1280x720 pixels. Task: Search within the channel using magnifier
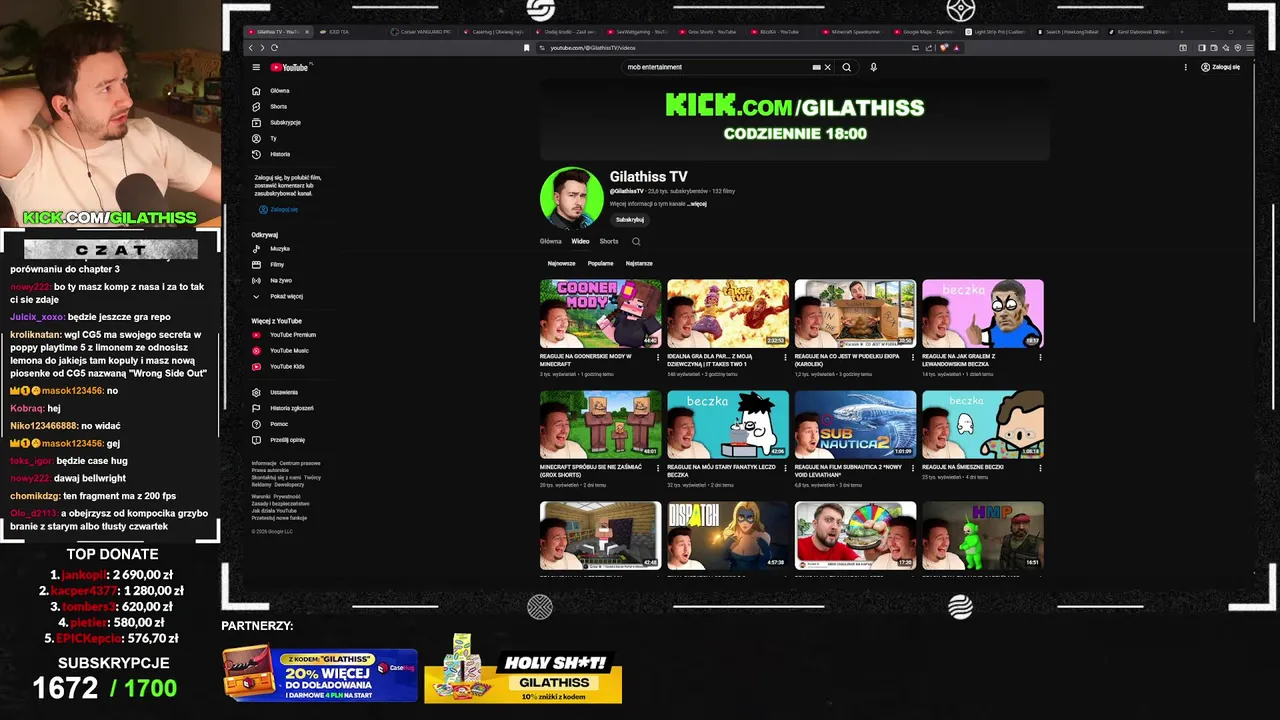[636, 241]
